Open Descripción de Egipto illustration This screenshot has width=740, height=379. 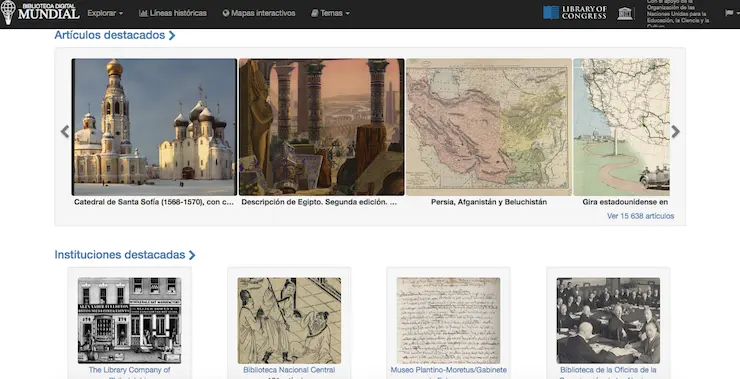click(322, 127)
